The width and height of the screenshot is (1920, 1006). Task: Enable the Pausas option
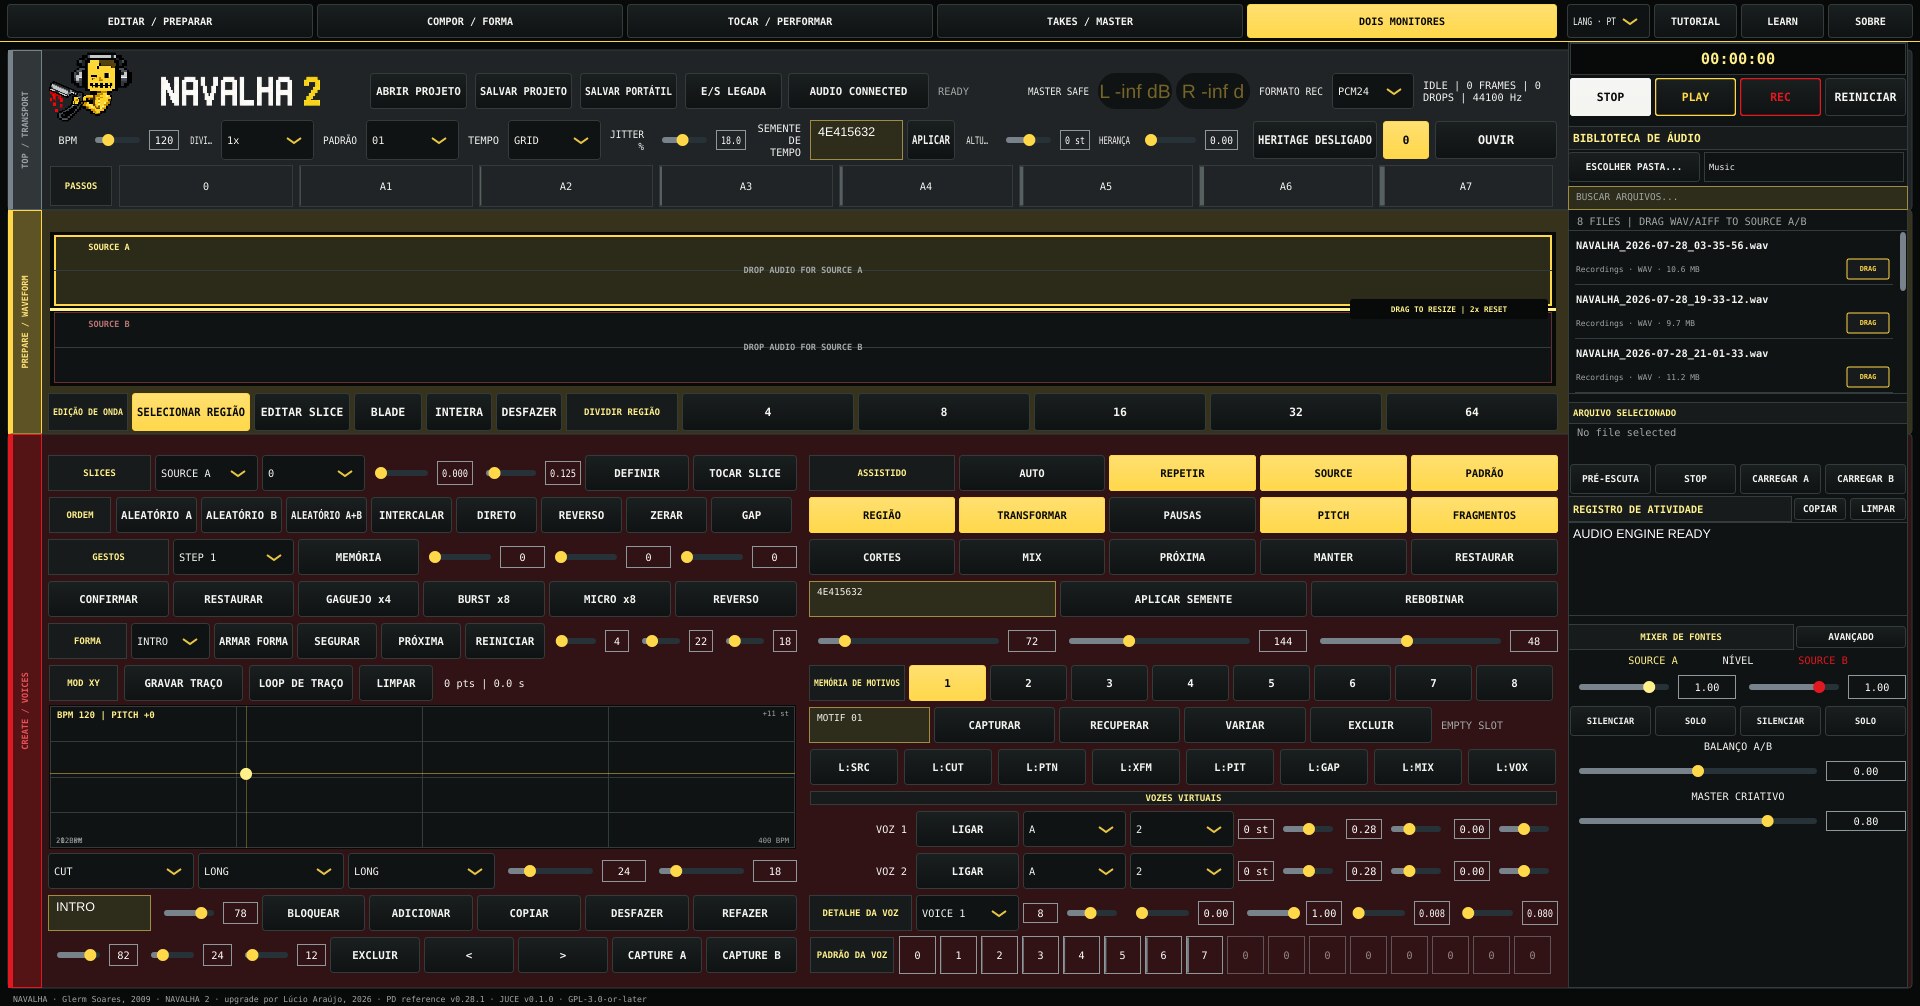coord(1182,515)
